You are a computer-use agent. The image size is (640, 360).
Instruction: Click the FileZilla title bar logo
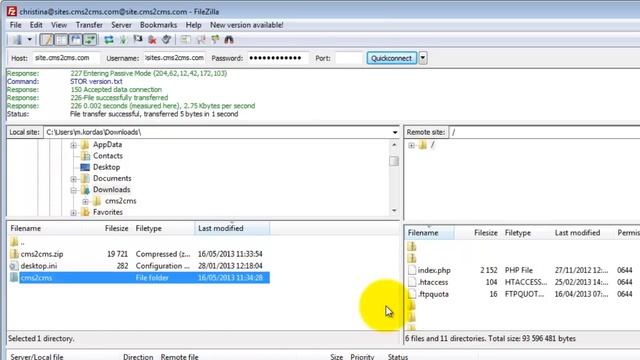point(12,11)
